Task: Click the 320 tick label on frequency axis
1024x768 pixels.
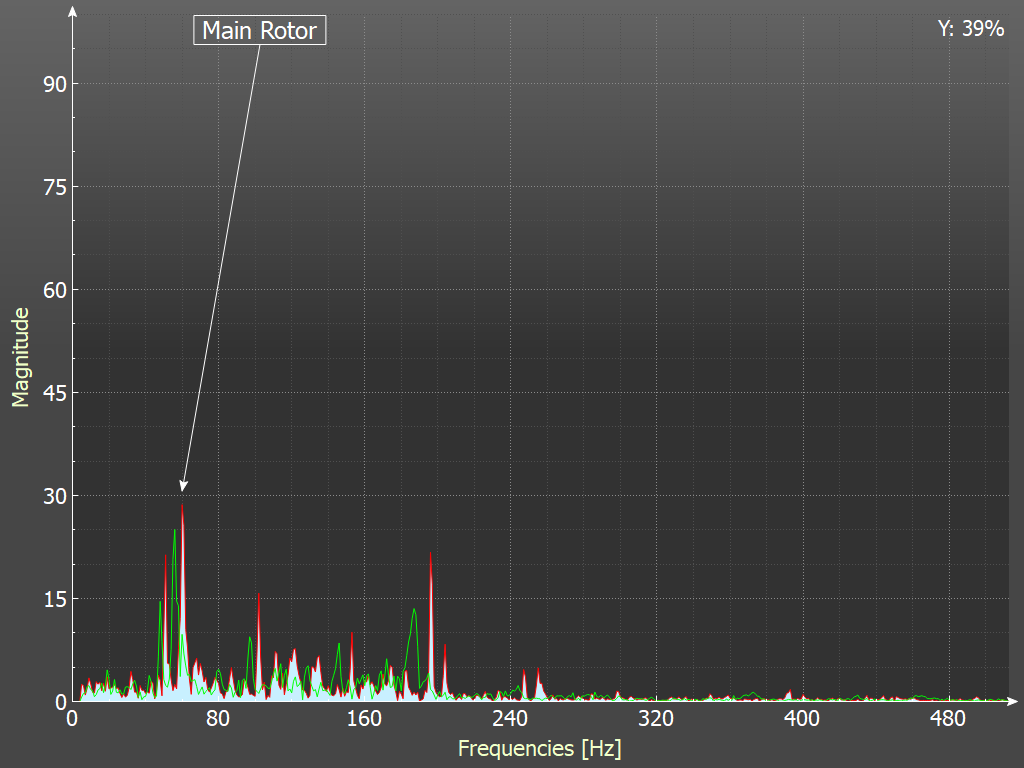Action: click(x=656, y=719)
